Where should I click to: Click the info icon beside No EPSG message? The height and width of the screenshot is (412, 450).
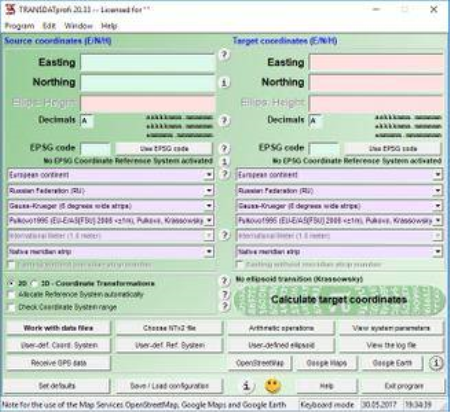pos(224,162)
